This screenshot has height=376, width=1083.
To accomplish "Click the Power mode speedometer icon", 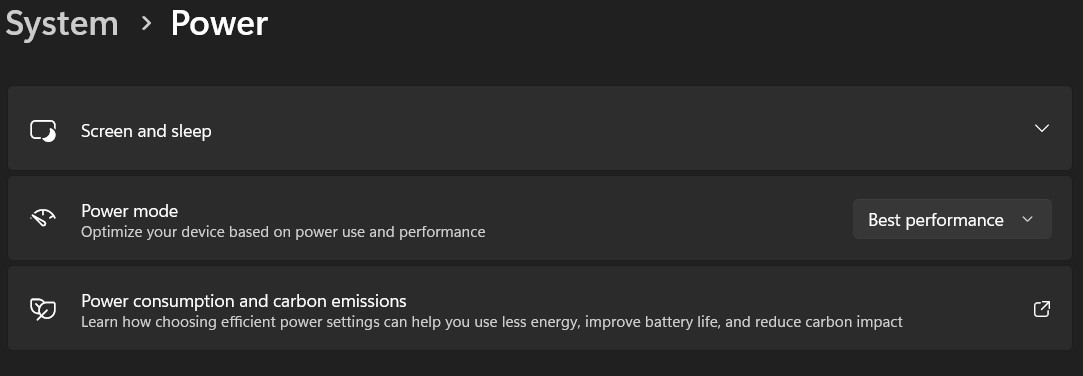I will (43, 219).
